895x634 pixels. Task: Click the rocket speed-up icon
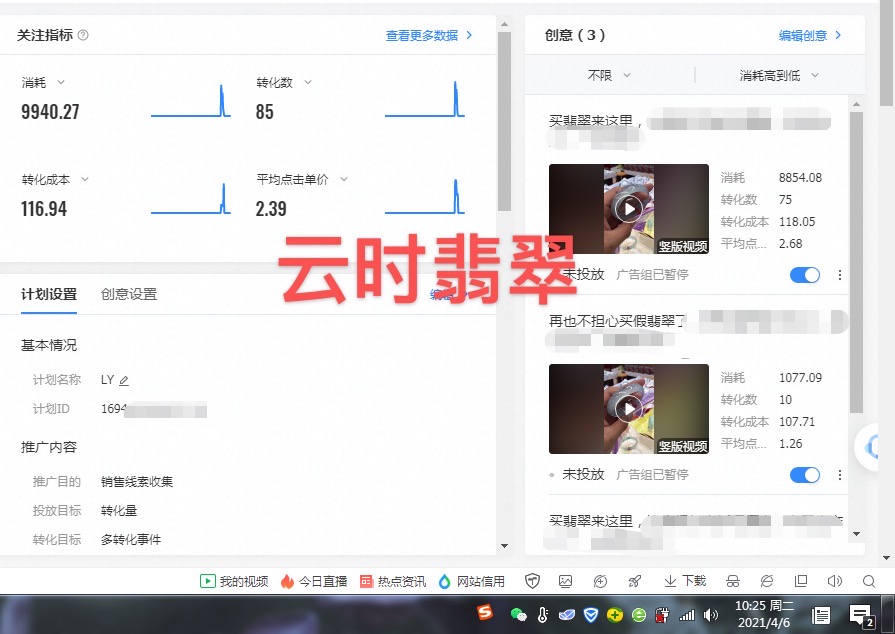coord(635,581)
